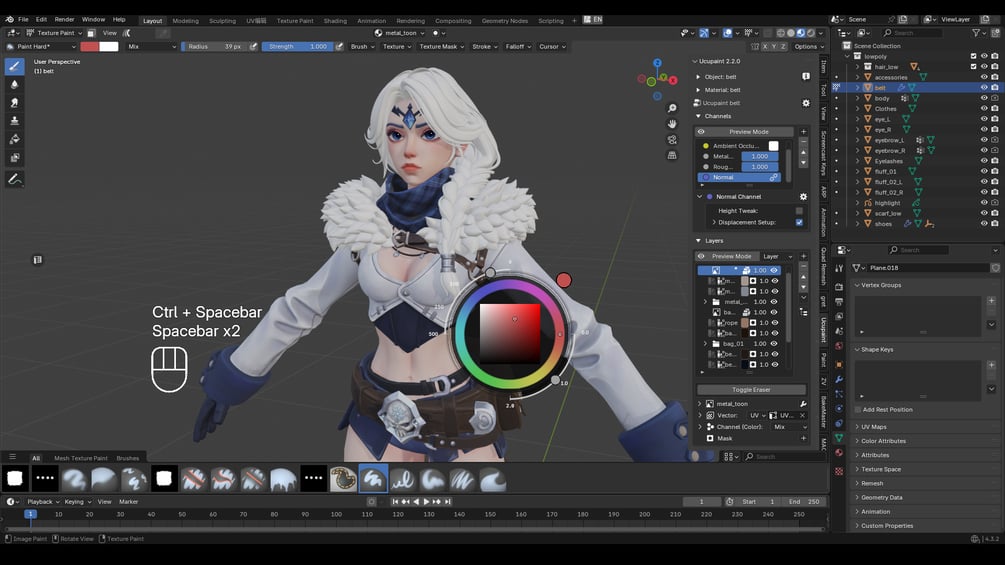
Task: Toggle Displacement Setup checkbox
Action: 799,222
